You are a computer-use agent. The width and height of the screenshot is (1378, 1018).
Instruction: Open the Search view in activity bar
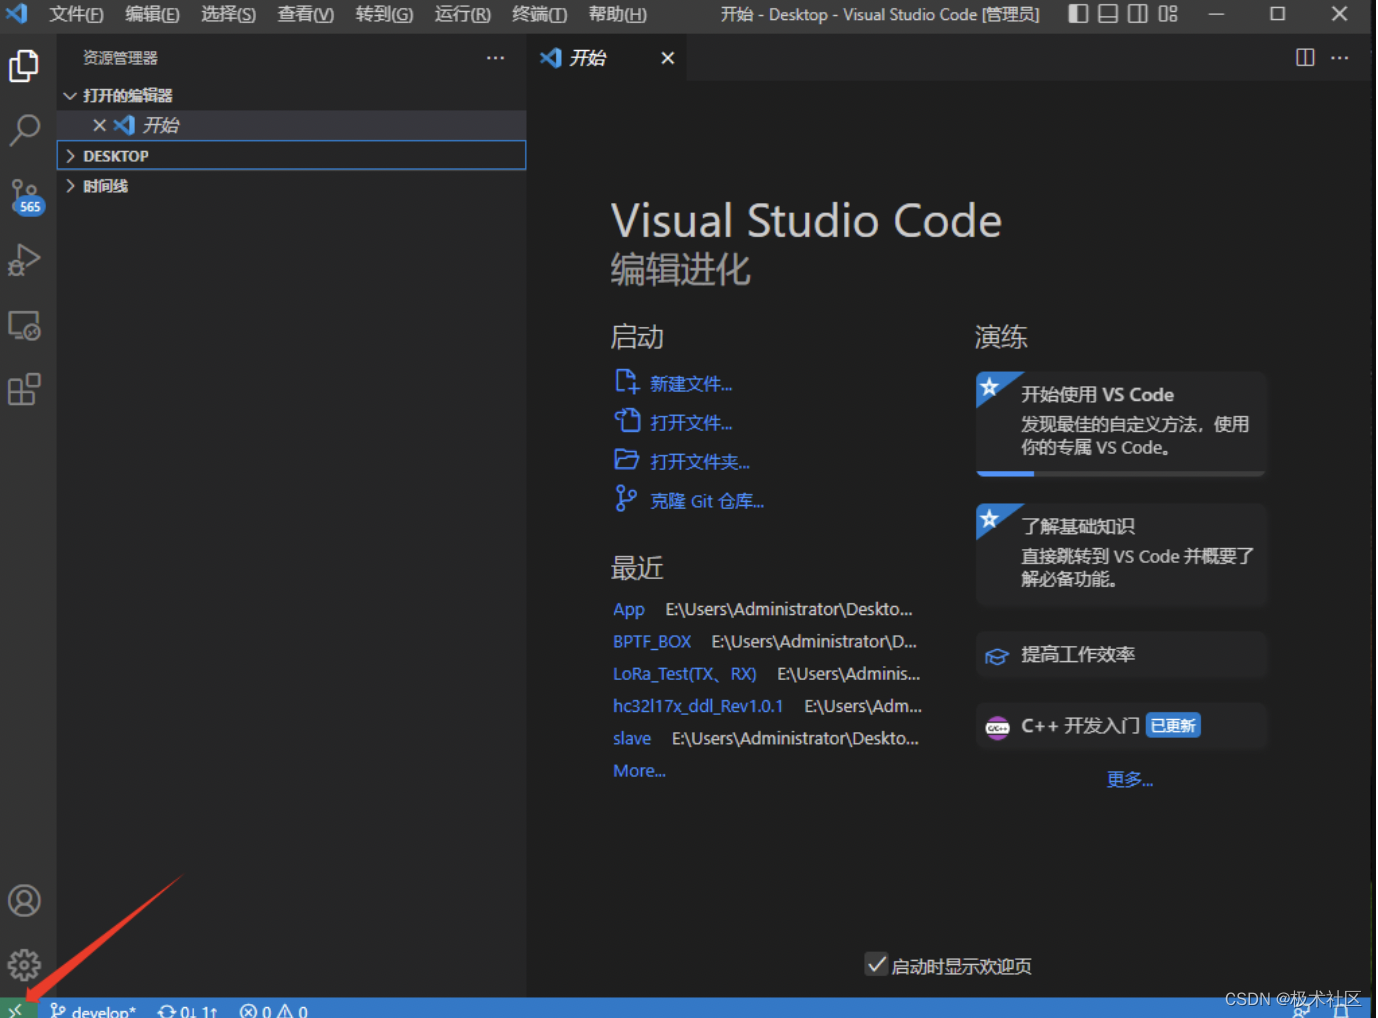point(24,129)
